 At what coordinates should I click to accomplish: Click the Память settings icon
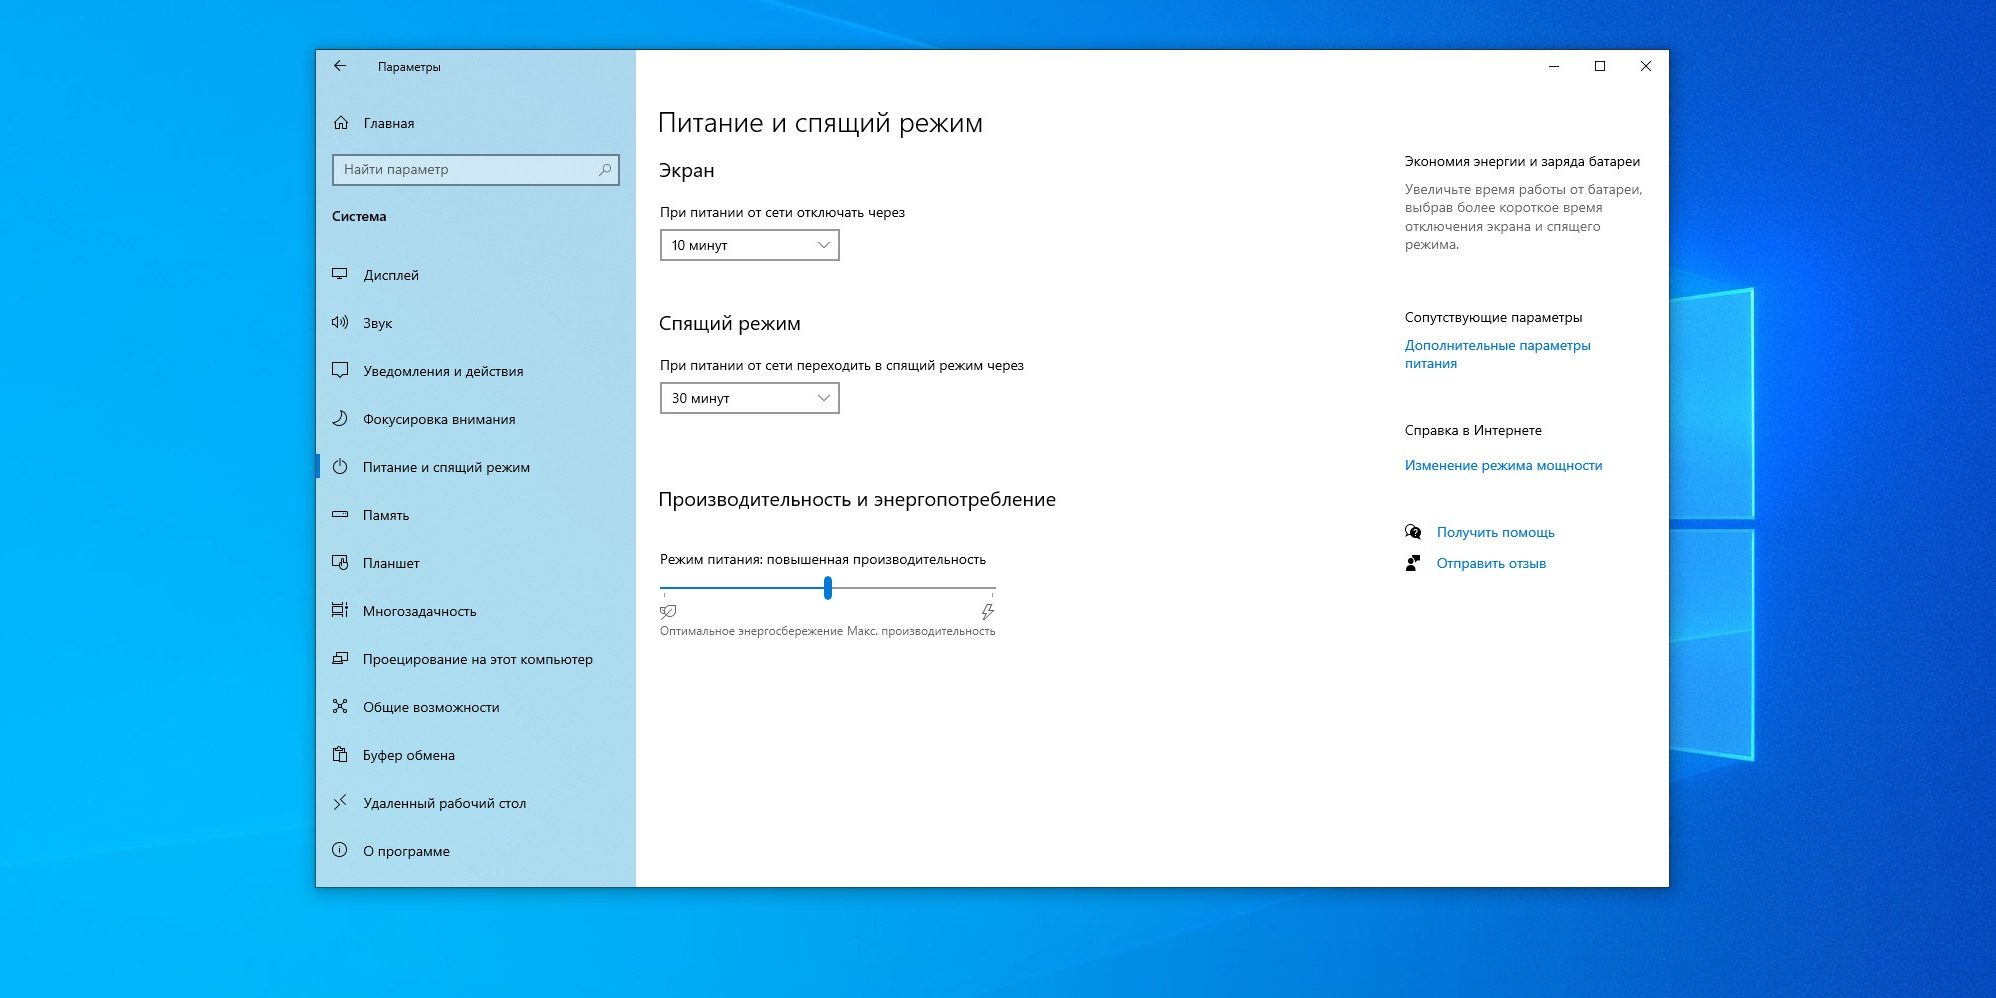pyautogui.click(x=340, y=515)
